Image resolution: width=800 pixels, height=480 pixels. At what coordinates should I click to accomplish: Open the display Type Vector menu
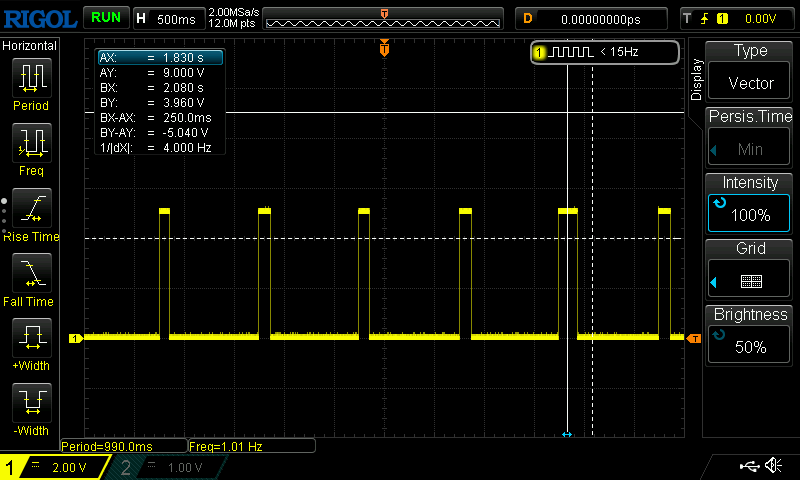click(x=748, y=70)
